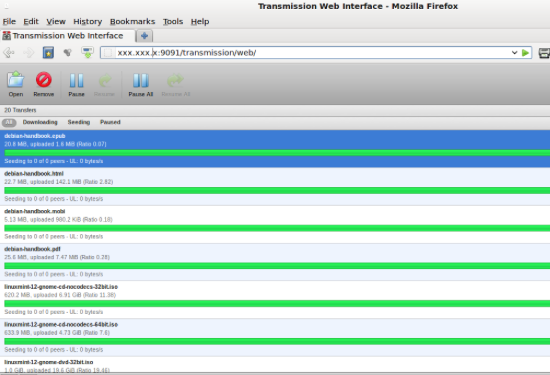Click seeding status line under debian-handbook.pdf
550x375 pixels.
click(54, 274)
